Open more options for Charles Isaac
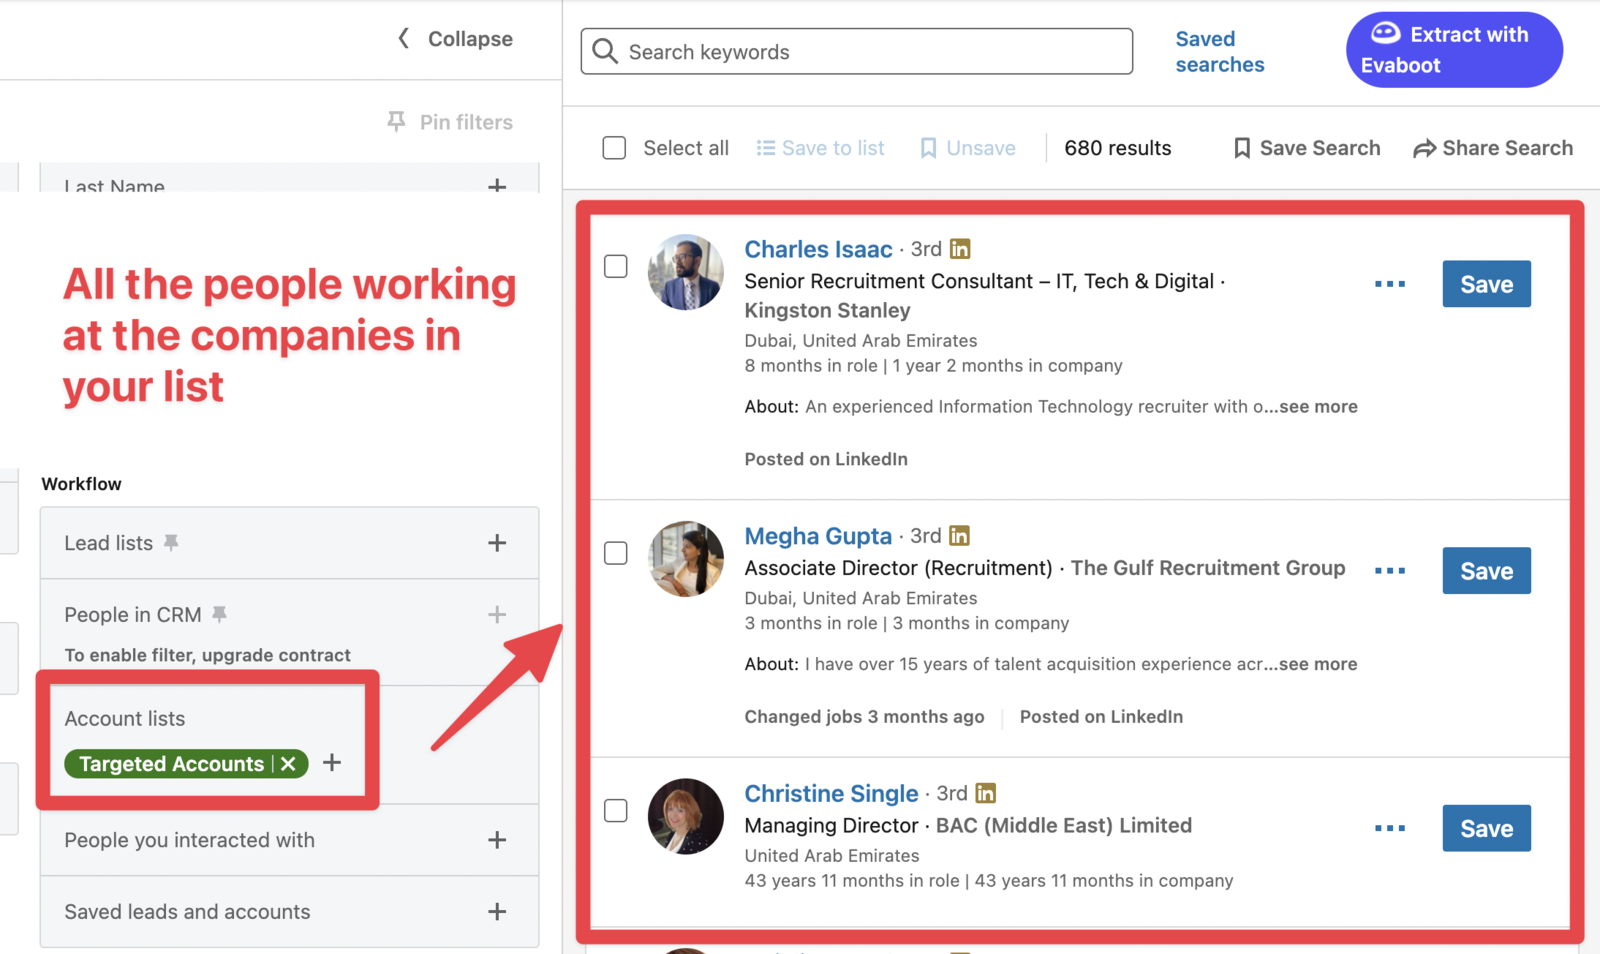The width and height of the screenshot is (1600, 954). click(x=1390, y=284)
